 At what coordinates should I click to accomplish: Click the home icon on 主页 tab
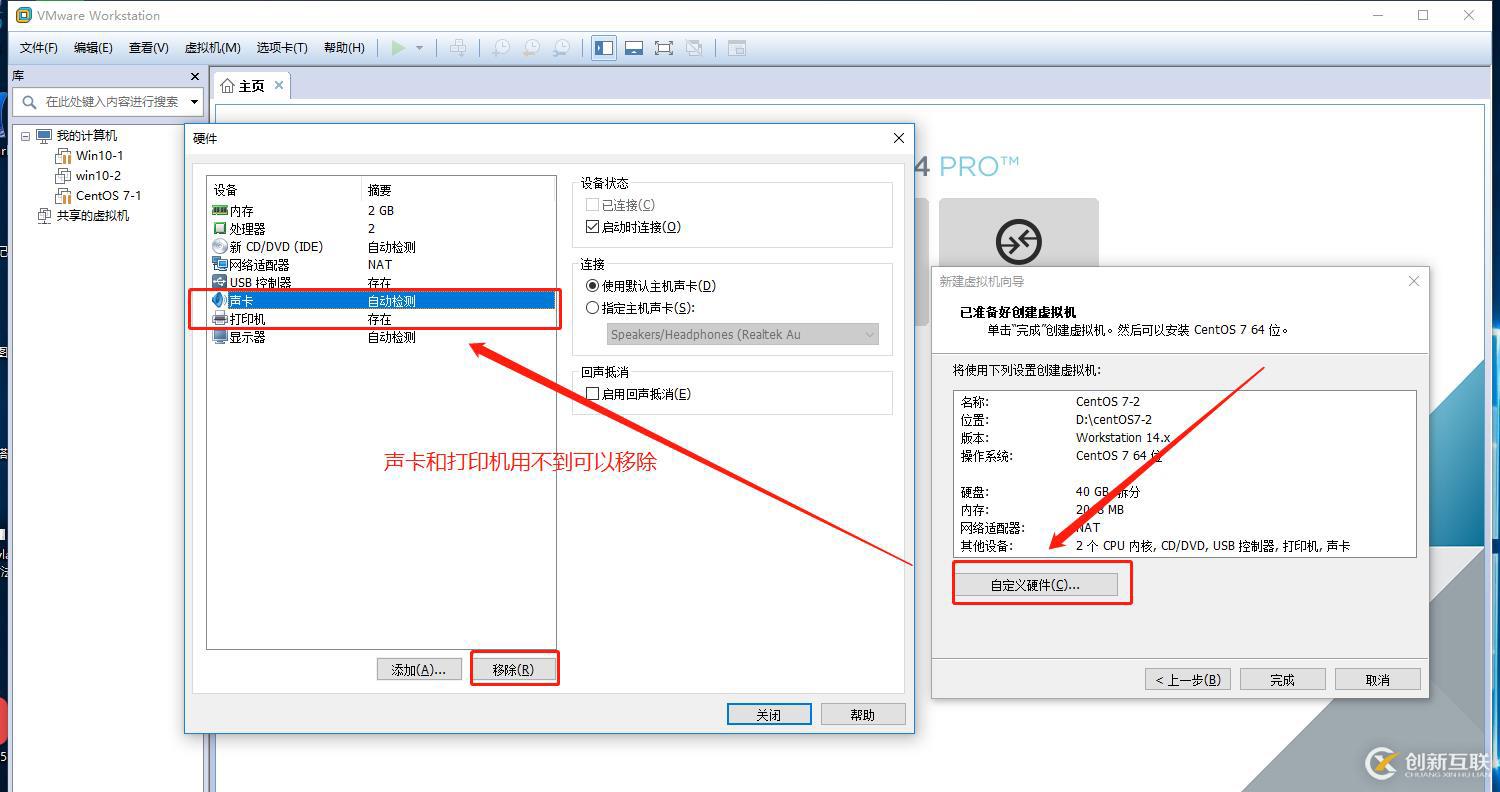point(227,86)
